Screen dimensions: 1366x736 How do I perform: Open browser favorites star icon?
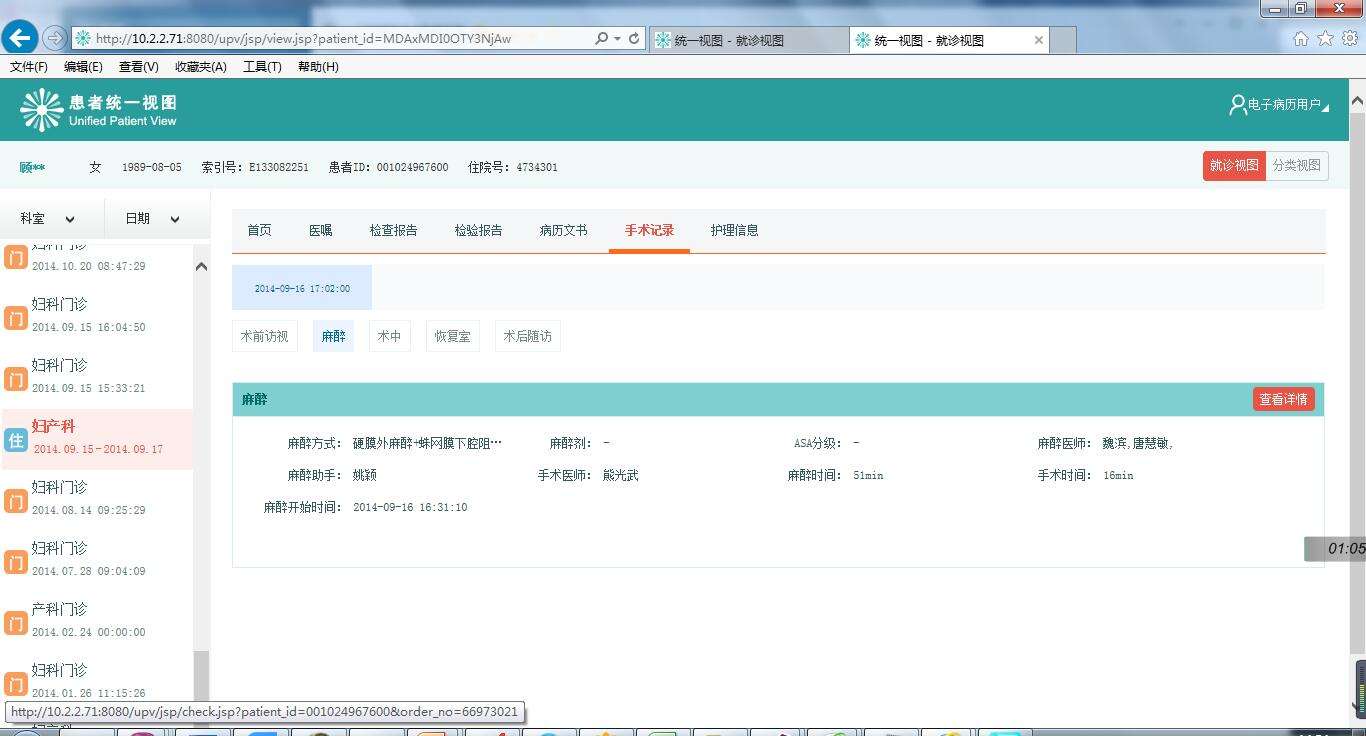point(1325,39)
